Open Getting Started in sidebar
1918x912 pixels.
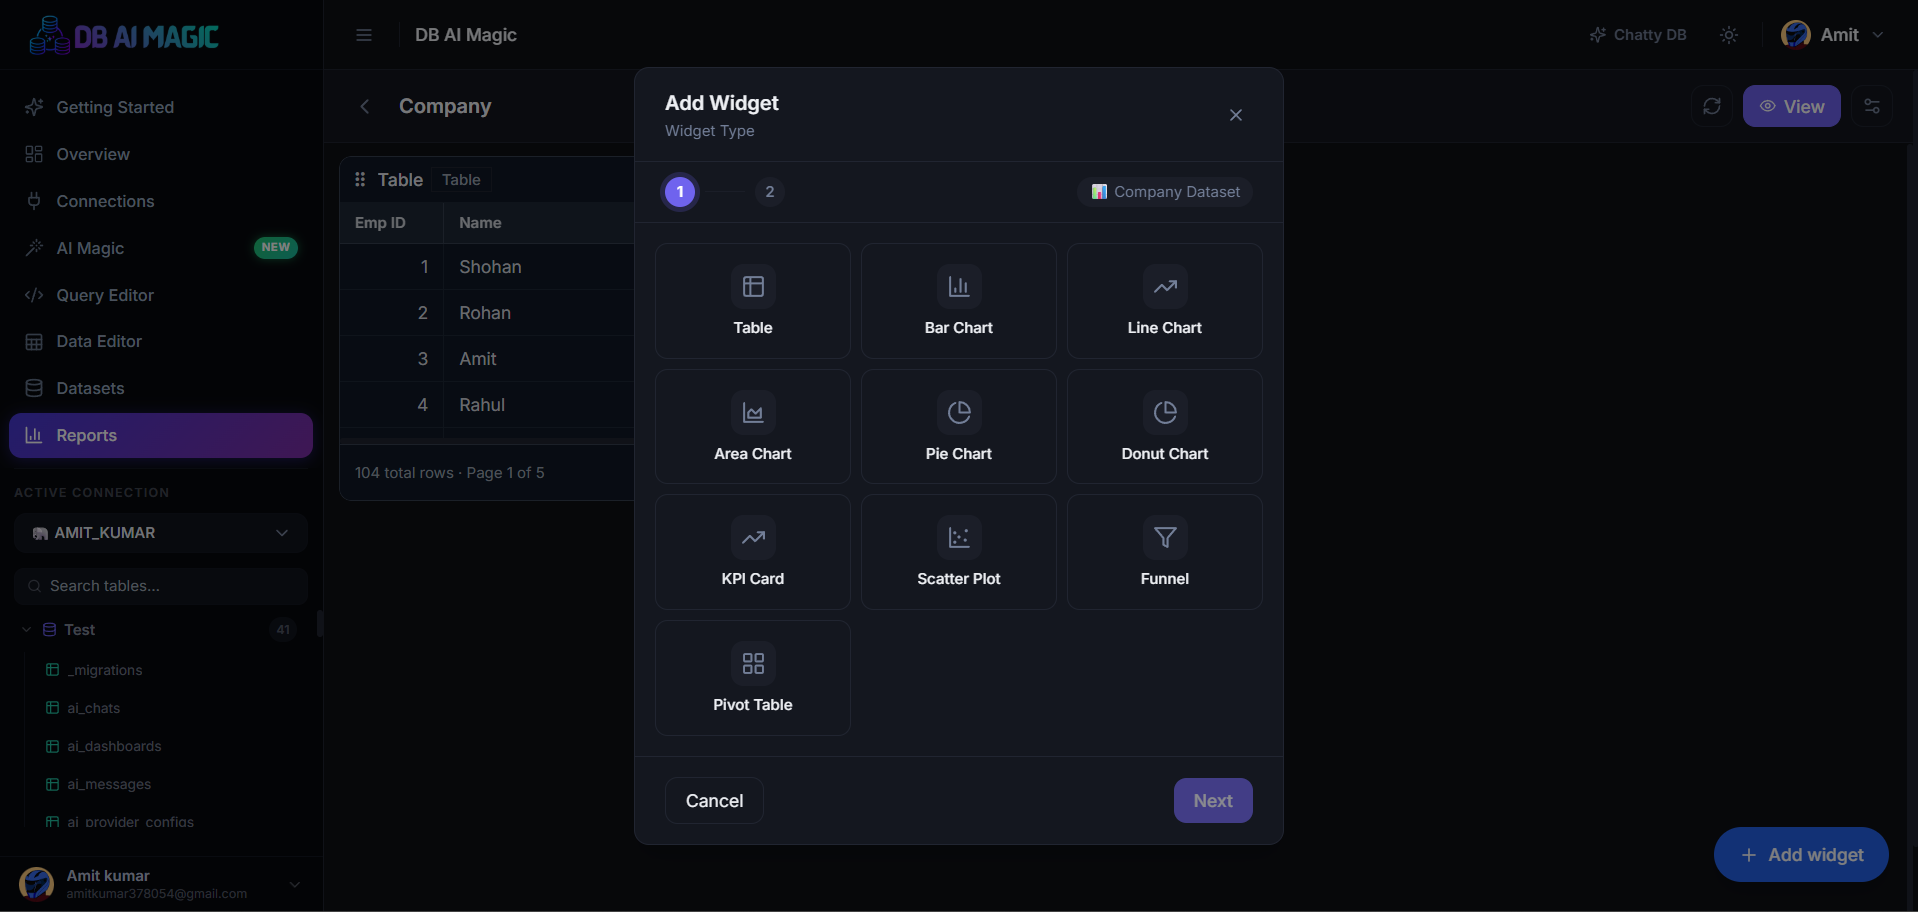pos(161,107)
